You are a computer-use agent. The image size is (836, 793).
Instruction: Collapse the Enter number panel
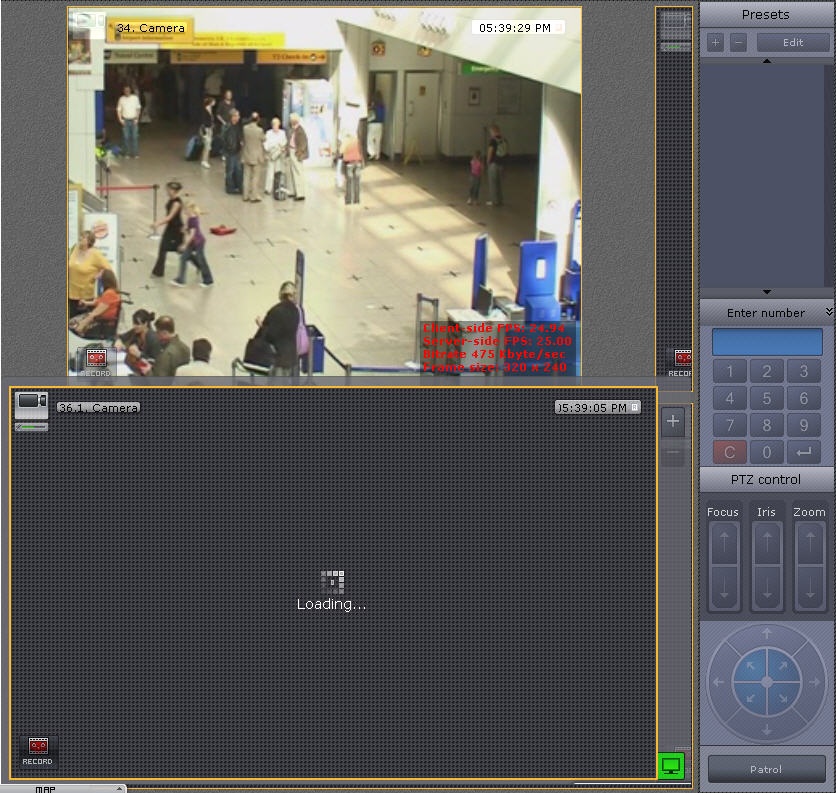829,313
